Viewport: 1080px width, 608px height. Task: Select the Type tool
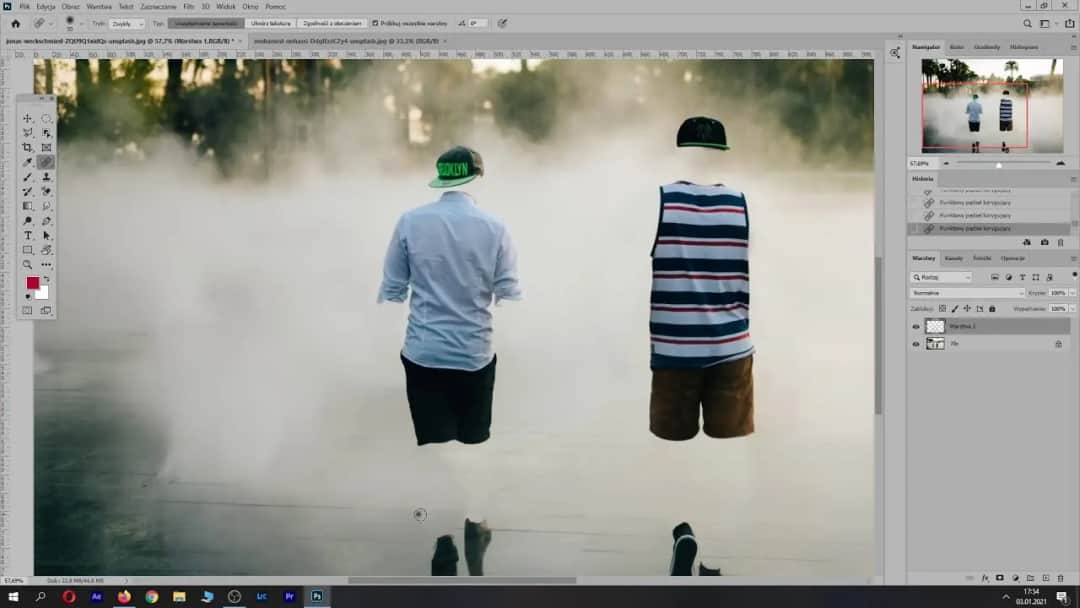[26, 235]
